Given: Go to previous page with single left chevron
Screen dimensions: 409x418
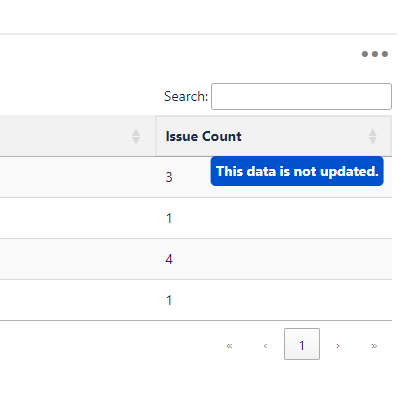Looking at the screenshot, I should (265, 346).
